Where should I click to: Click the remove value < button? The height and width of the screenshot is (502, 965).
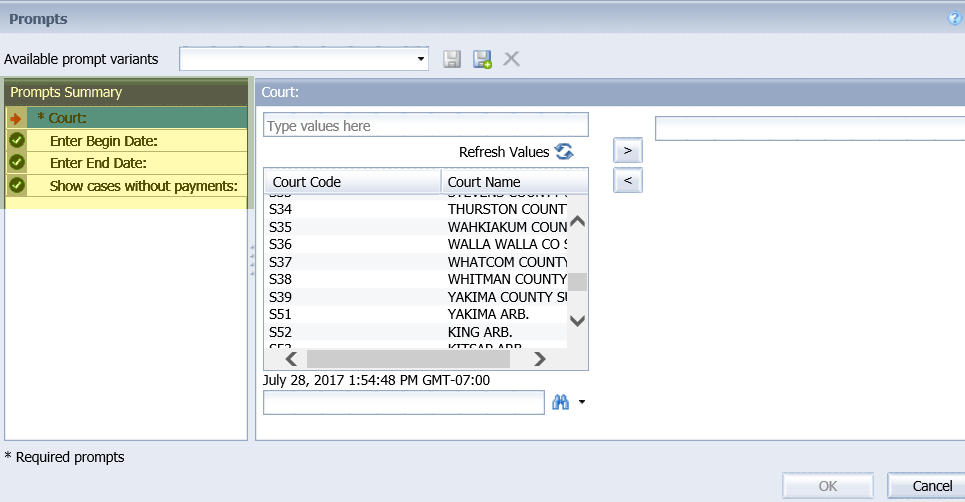click(628, 180)
